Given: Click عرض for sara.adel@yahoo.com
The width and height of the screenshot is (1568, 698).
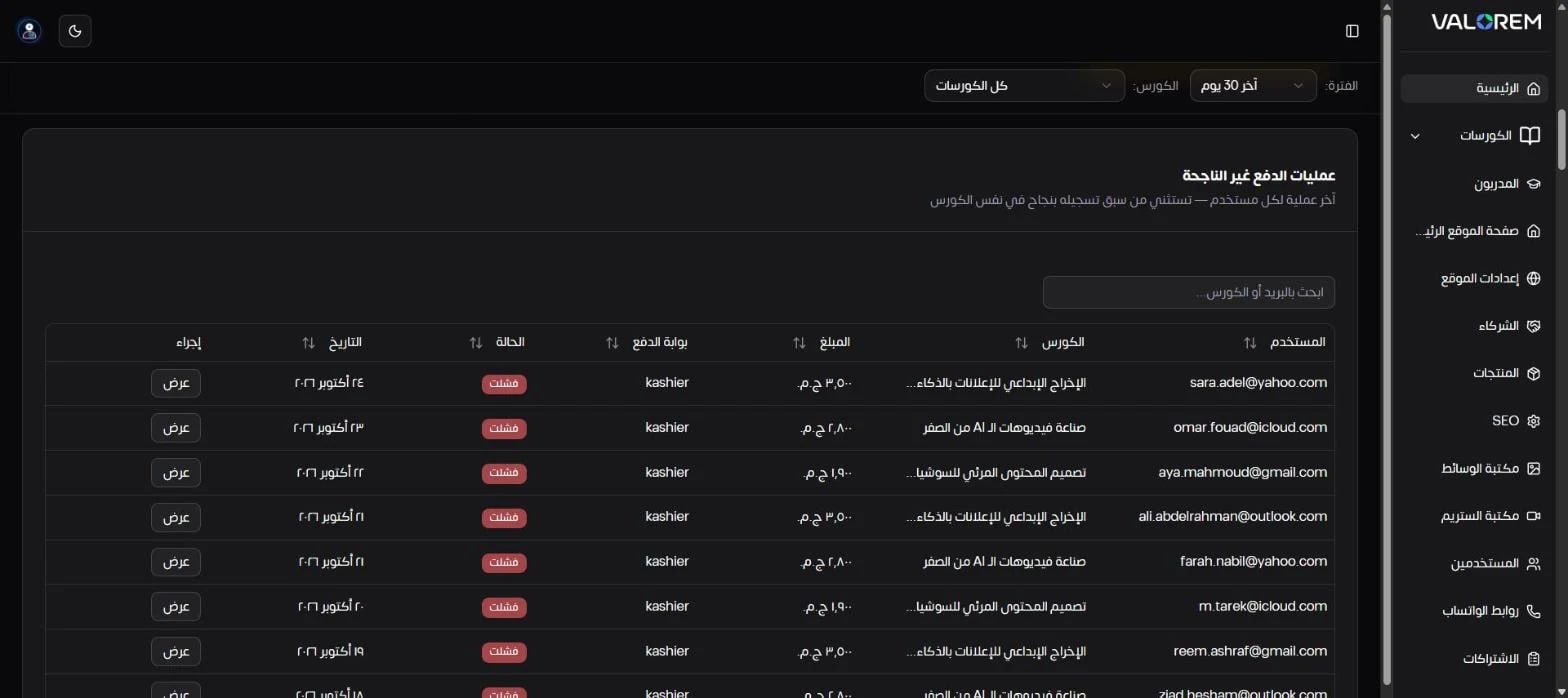Looking at the screenshot, I should pyautogui.click(x=176, y=383).
